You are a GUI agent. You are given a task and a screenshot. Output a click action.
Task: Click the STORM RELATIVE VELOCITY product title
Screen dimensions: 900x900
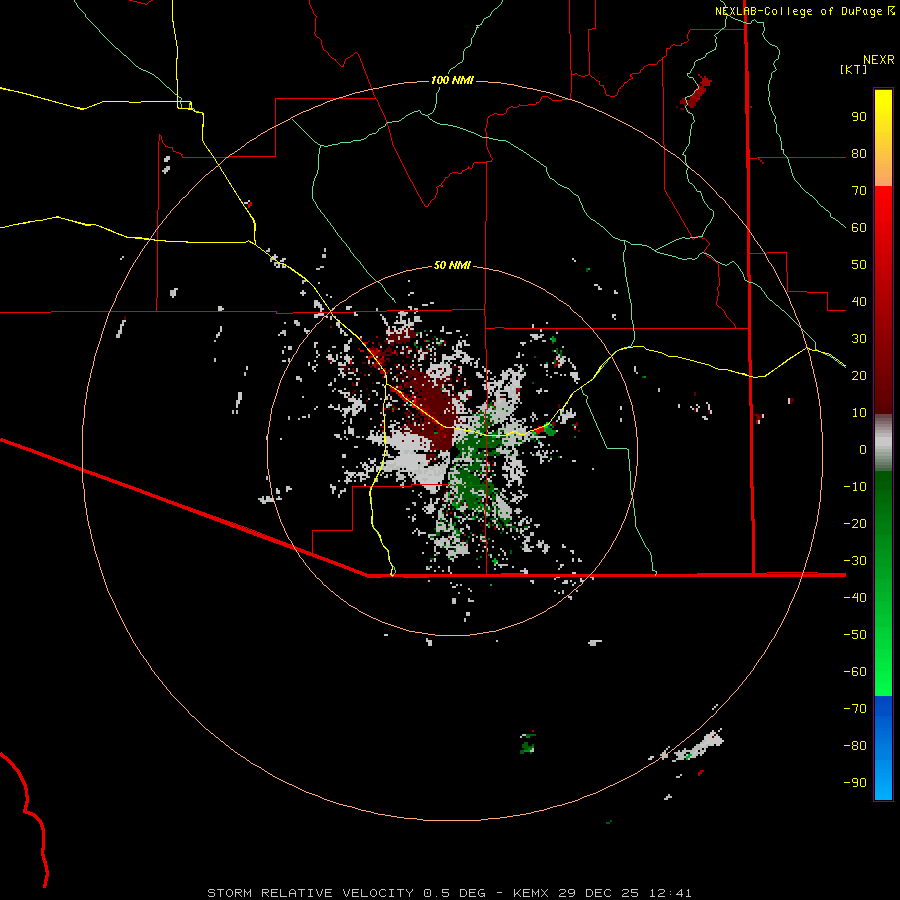click(310, 893)
